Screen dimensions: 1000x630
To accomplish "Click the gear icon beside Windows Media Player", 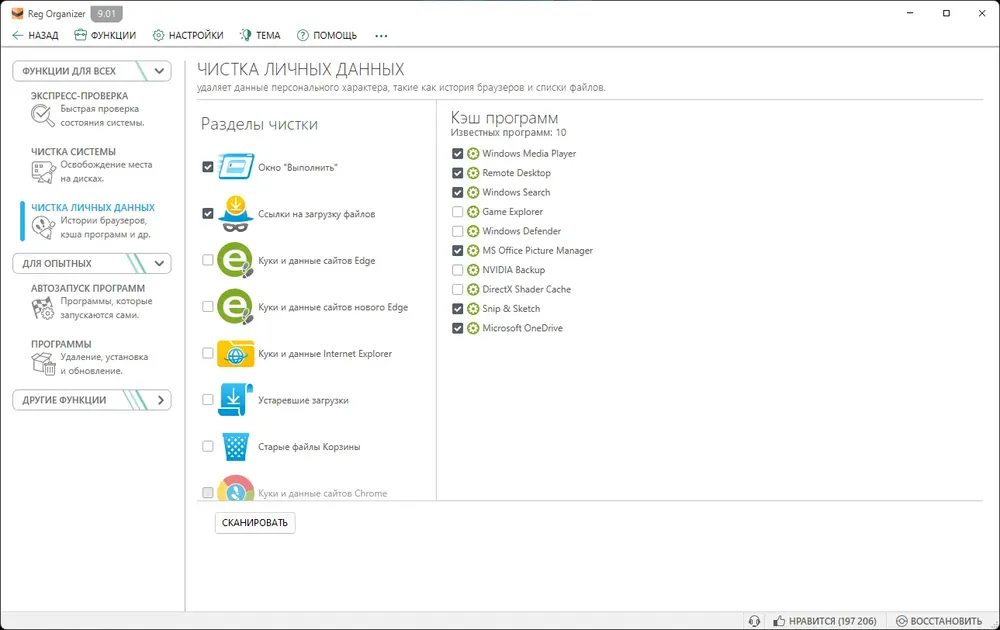I will [473, 154].
